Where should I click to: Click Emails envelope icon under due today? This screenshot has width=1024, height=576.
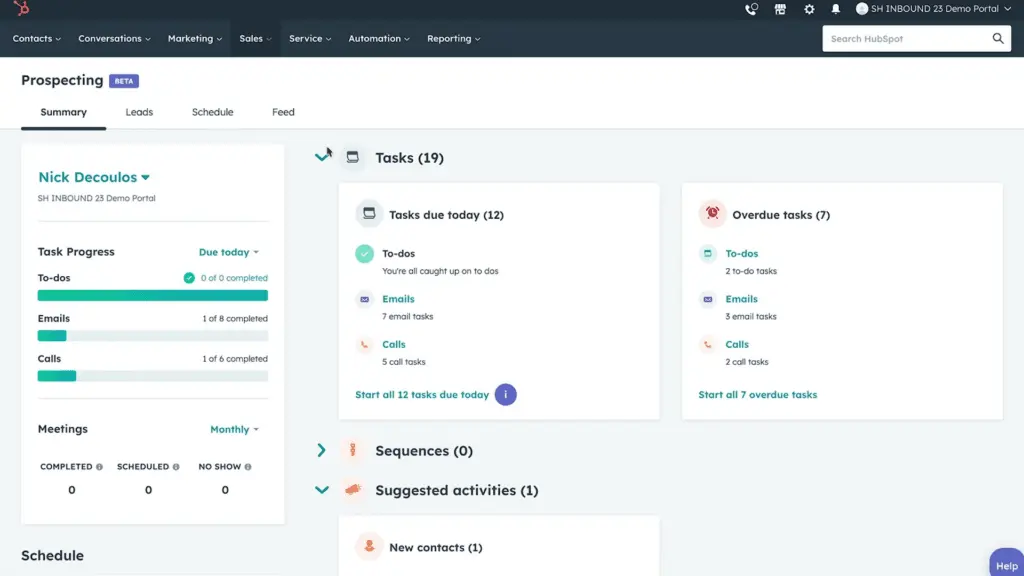coord(364,299)
